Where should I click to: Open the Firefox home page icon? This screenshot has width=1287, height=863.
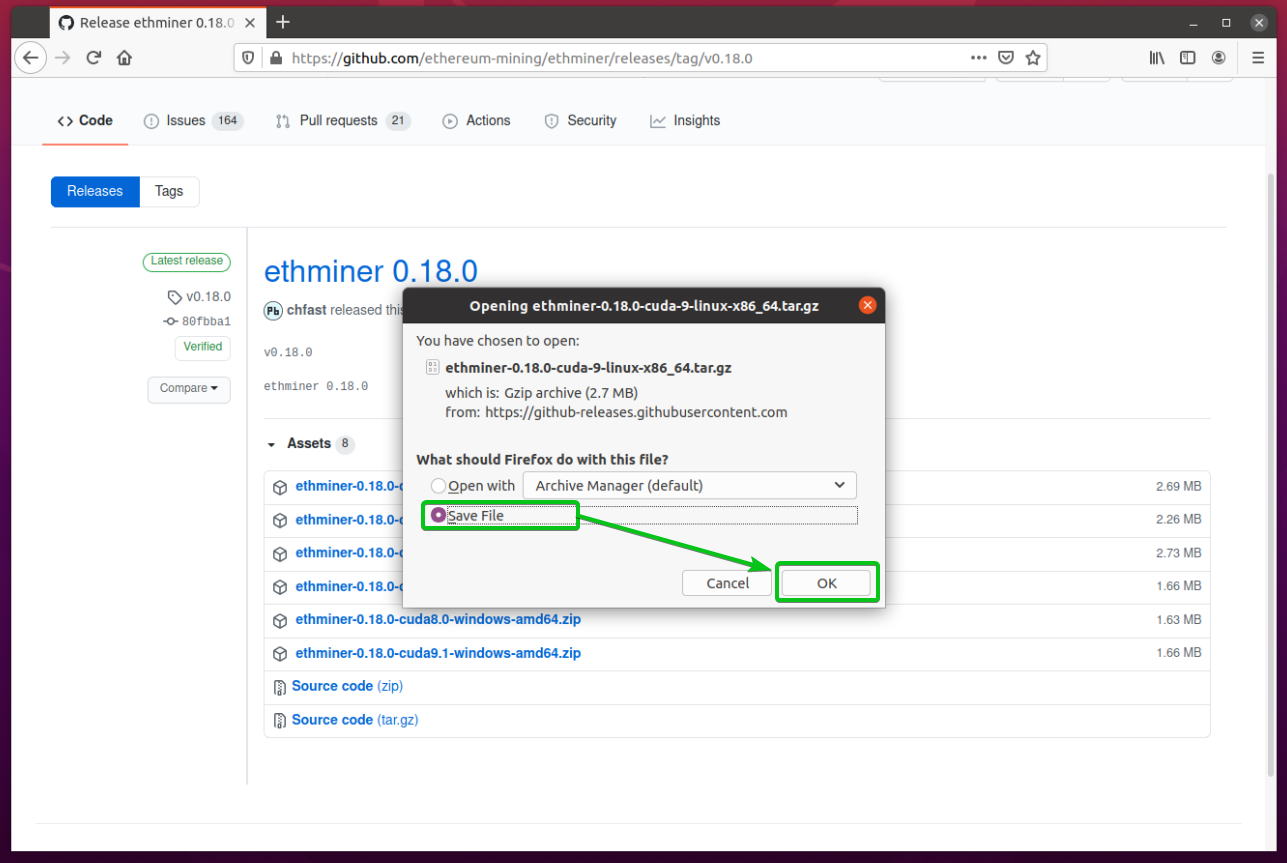[124, 58]
